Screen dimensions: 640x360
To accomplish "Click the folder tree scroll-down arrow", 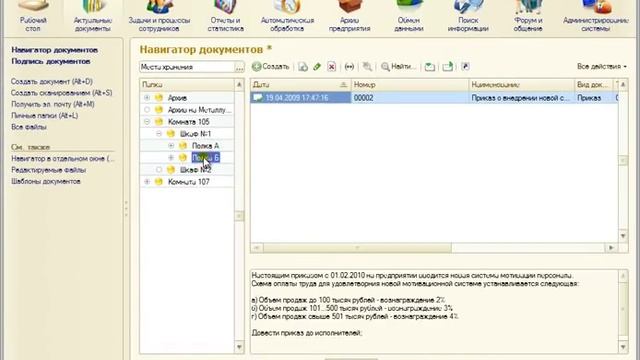I will pyautogui.click(x=240, y=347).
